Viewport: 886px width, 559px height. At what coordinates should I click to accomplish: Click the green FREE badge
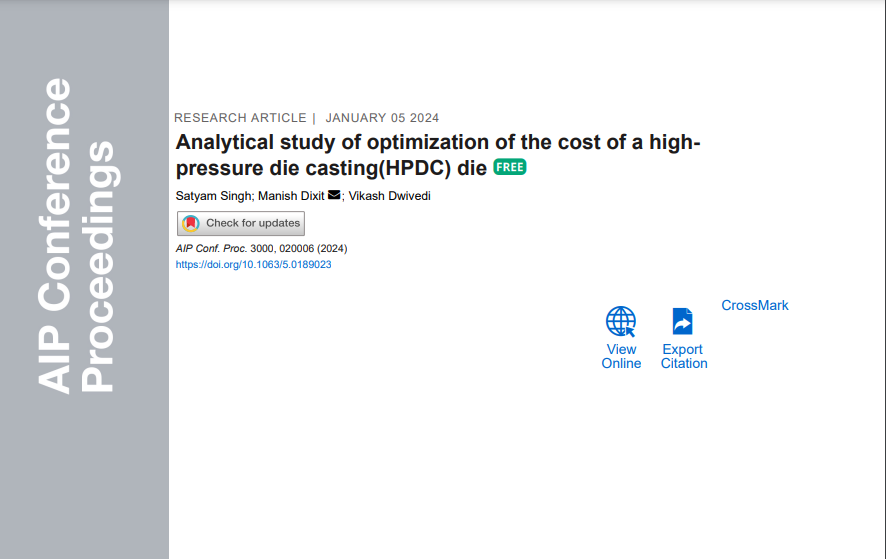click(510, 167)
